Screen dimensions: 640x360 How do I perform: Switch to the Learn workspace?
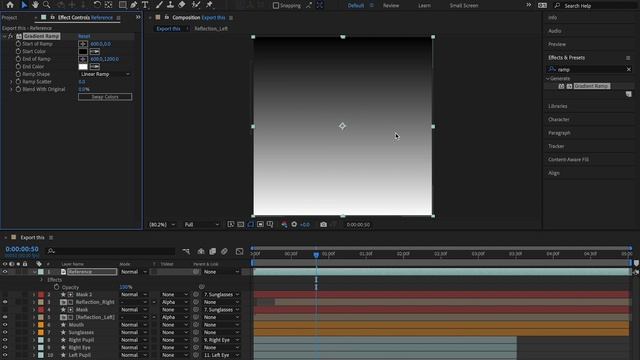(x=424, y=5)
